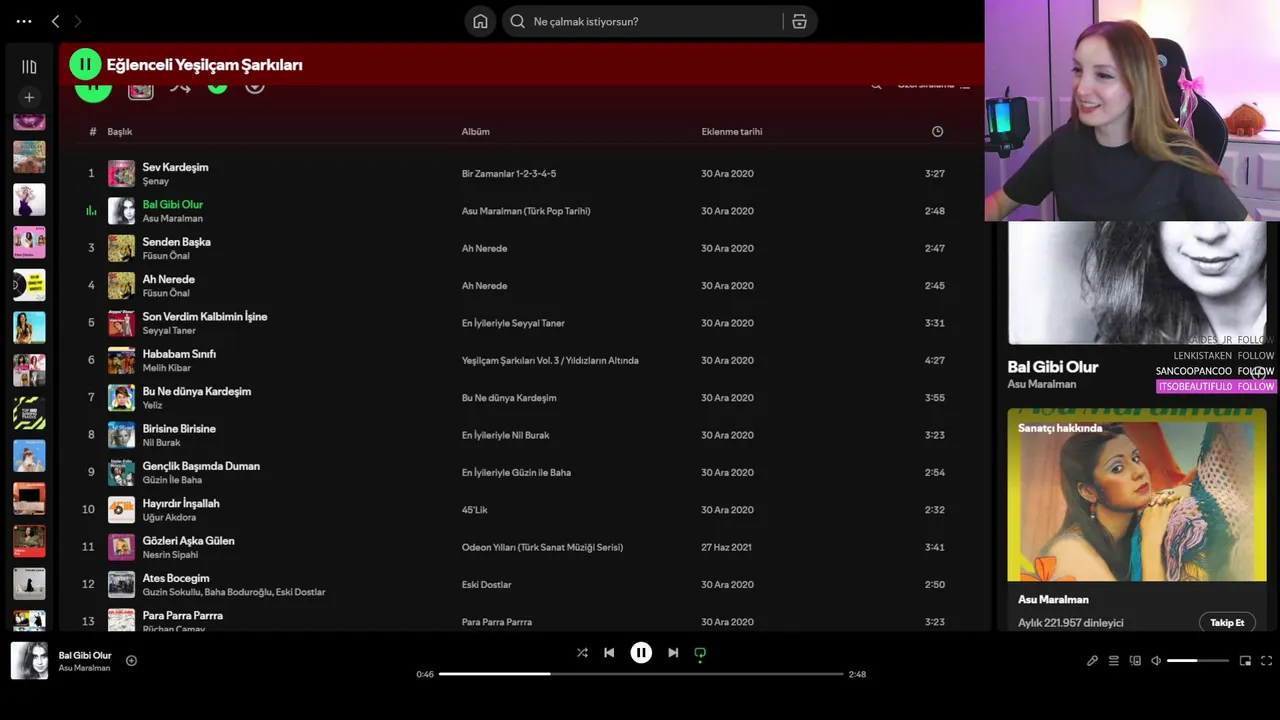
Task: Enter fullscreen mode icon
Action: click(x=1266, y=661)
